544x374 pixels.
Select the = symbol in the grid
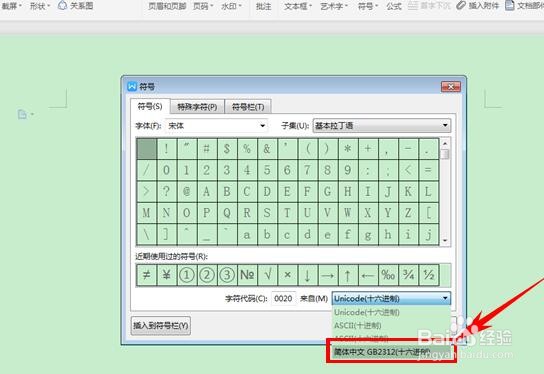coord(428,170)
